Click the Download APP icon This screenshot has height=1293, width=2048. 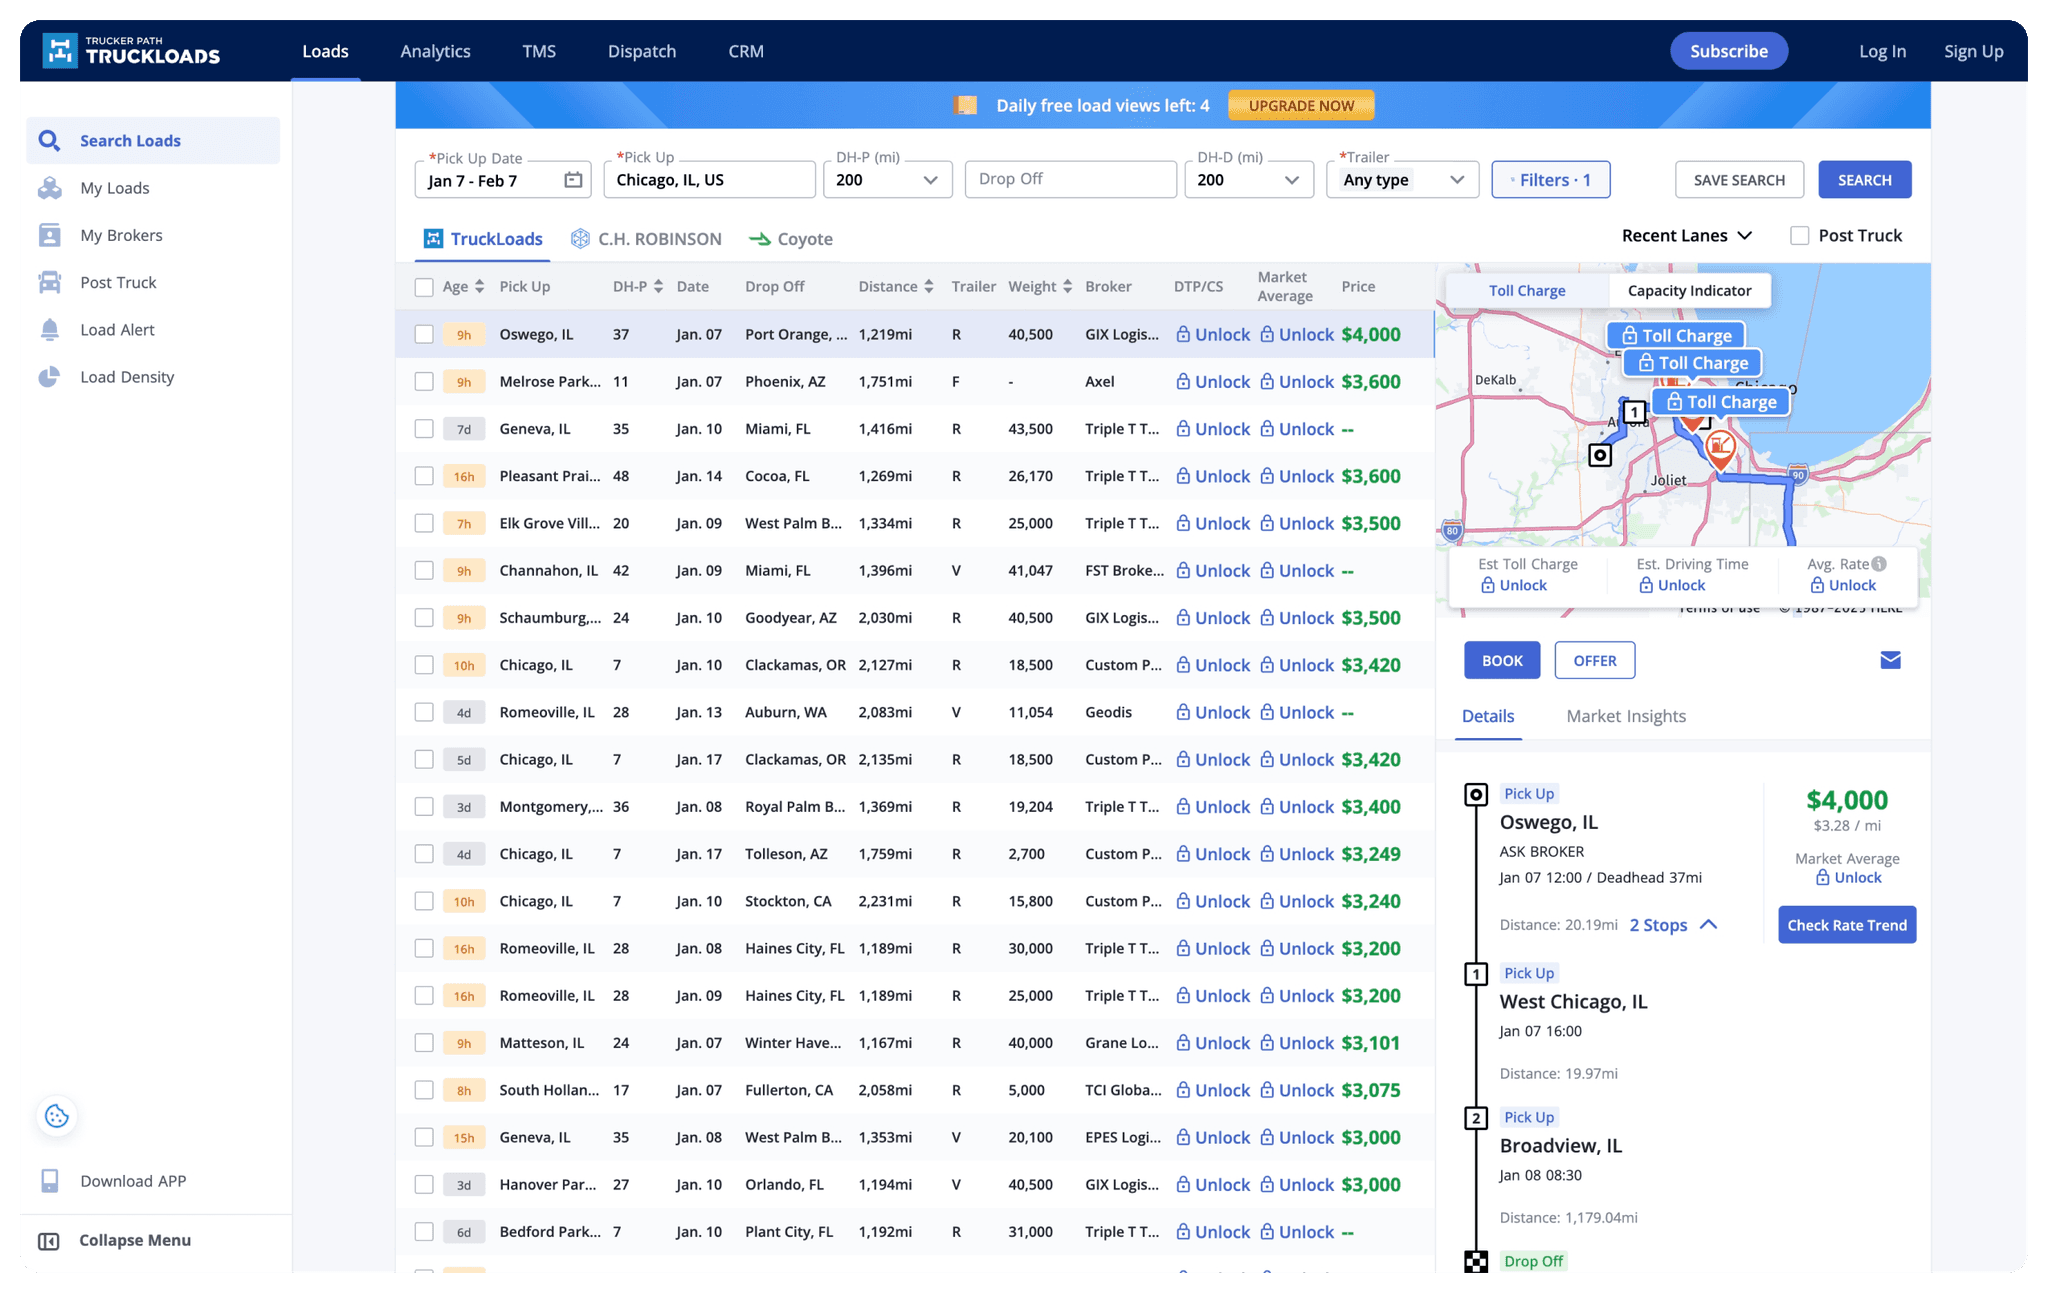click(x=49, y=1180)
